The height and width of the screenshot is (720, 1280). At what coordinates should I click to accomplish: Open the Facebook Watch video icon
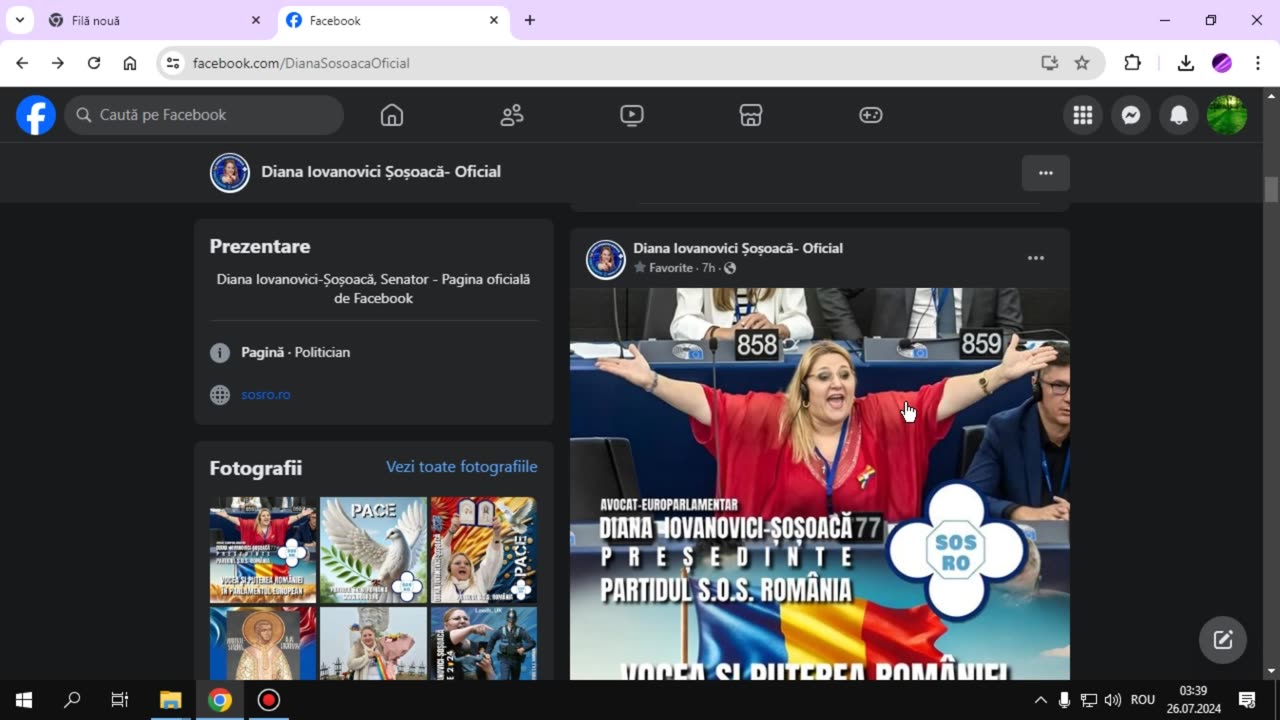tap(632, 115)
